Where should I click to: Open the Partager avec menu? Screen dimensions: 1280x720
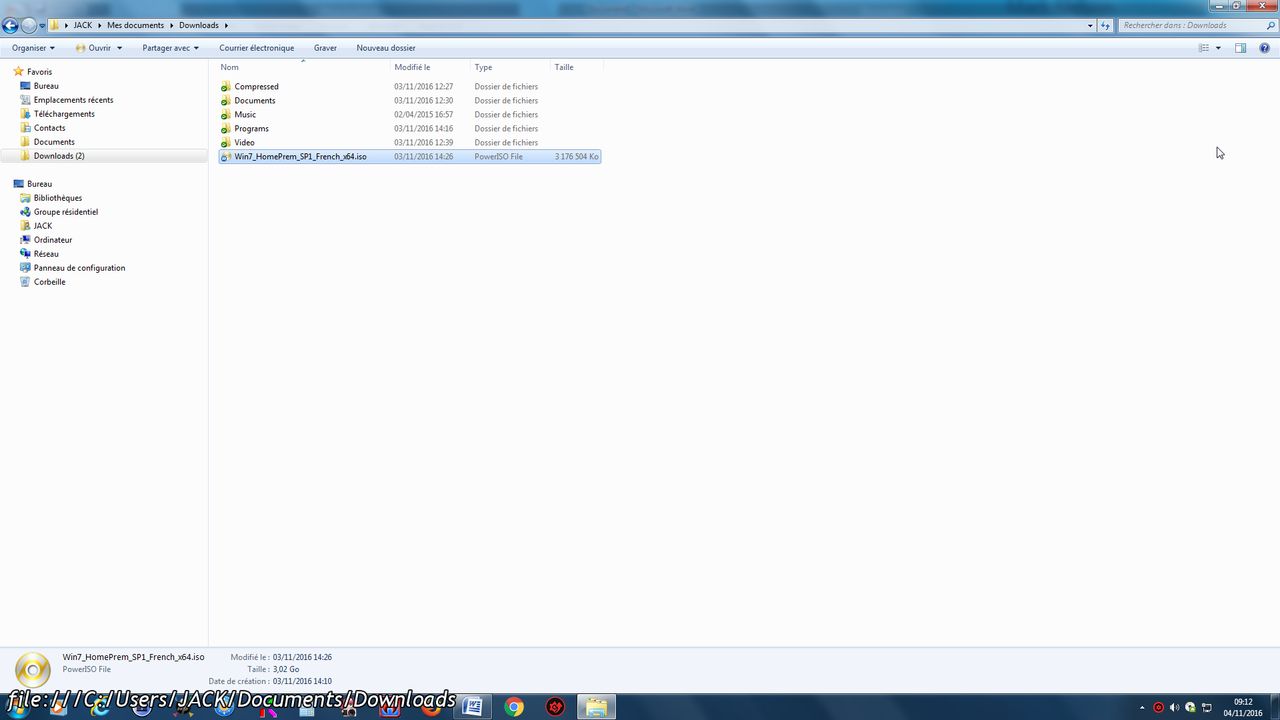coord(167,47)
